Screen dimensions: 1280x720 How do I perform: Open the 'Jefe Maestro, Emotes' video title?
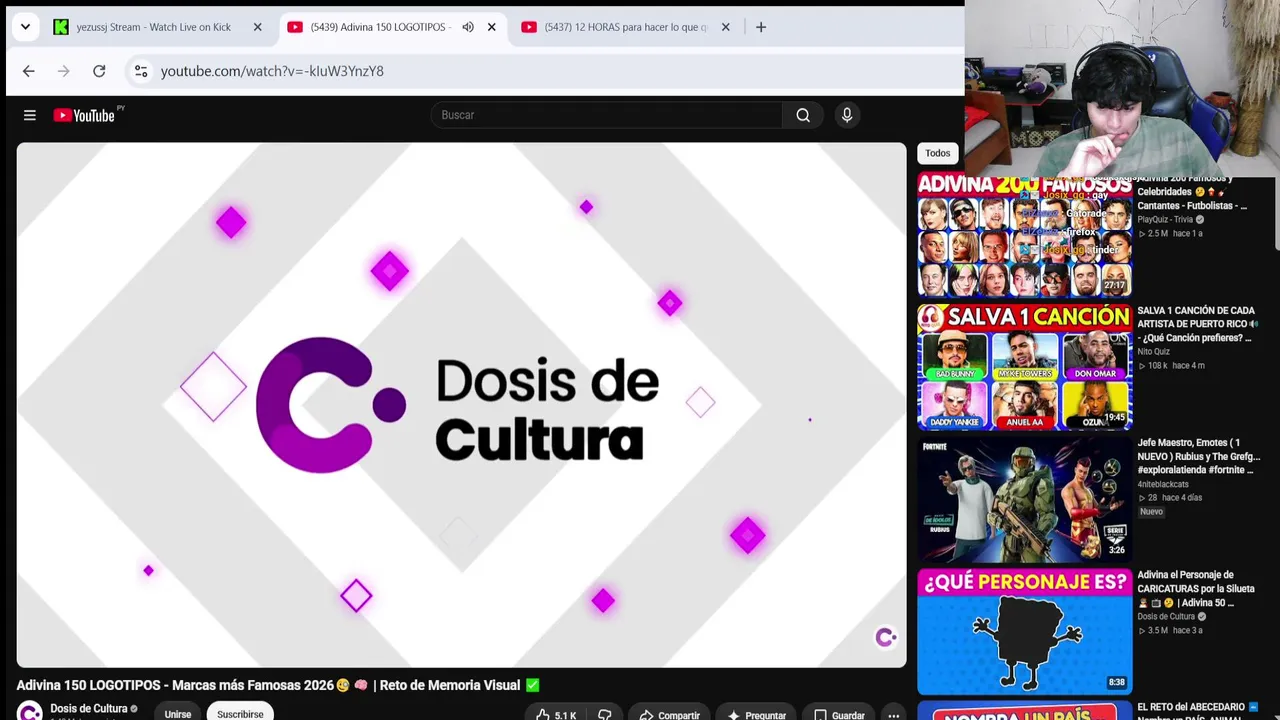click(x=1198, y=456)
